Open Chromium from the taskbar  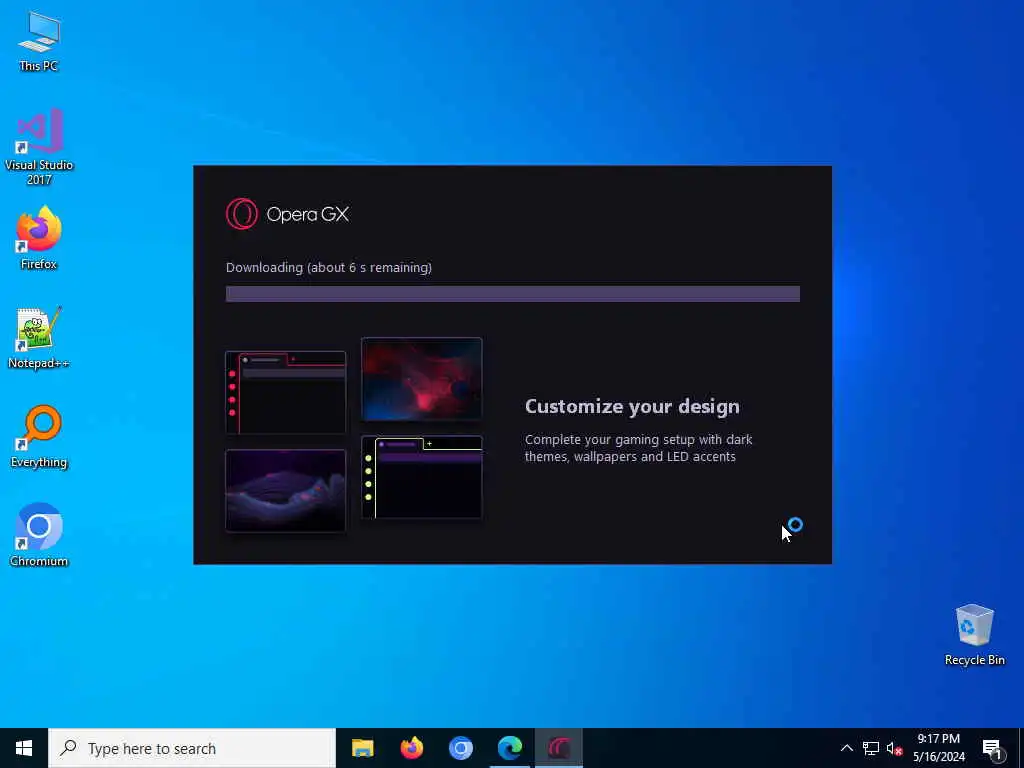(460, 748)
